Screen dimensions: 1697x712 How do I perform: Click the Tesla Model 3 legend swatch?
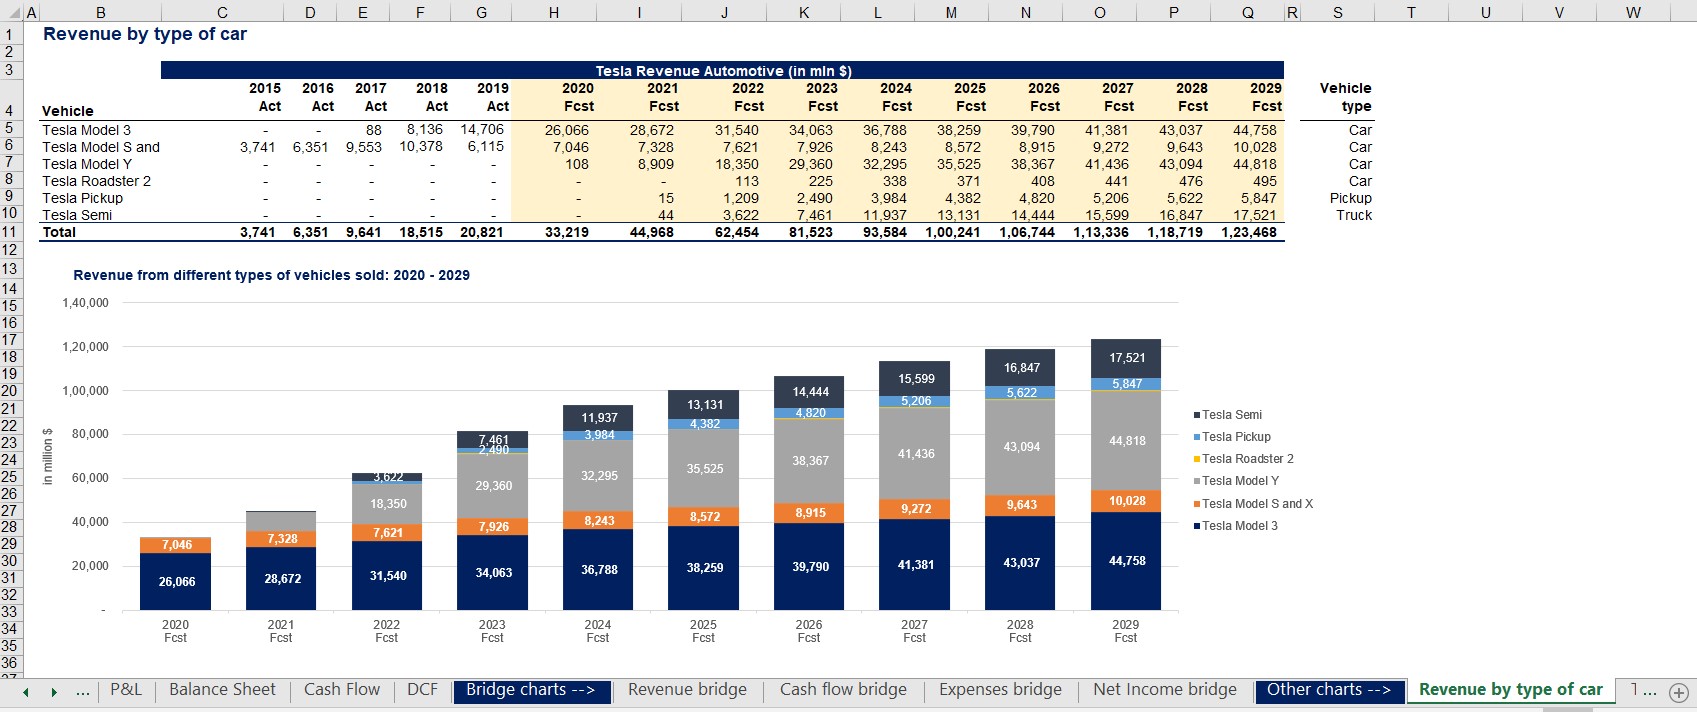click(1197, 526)
